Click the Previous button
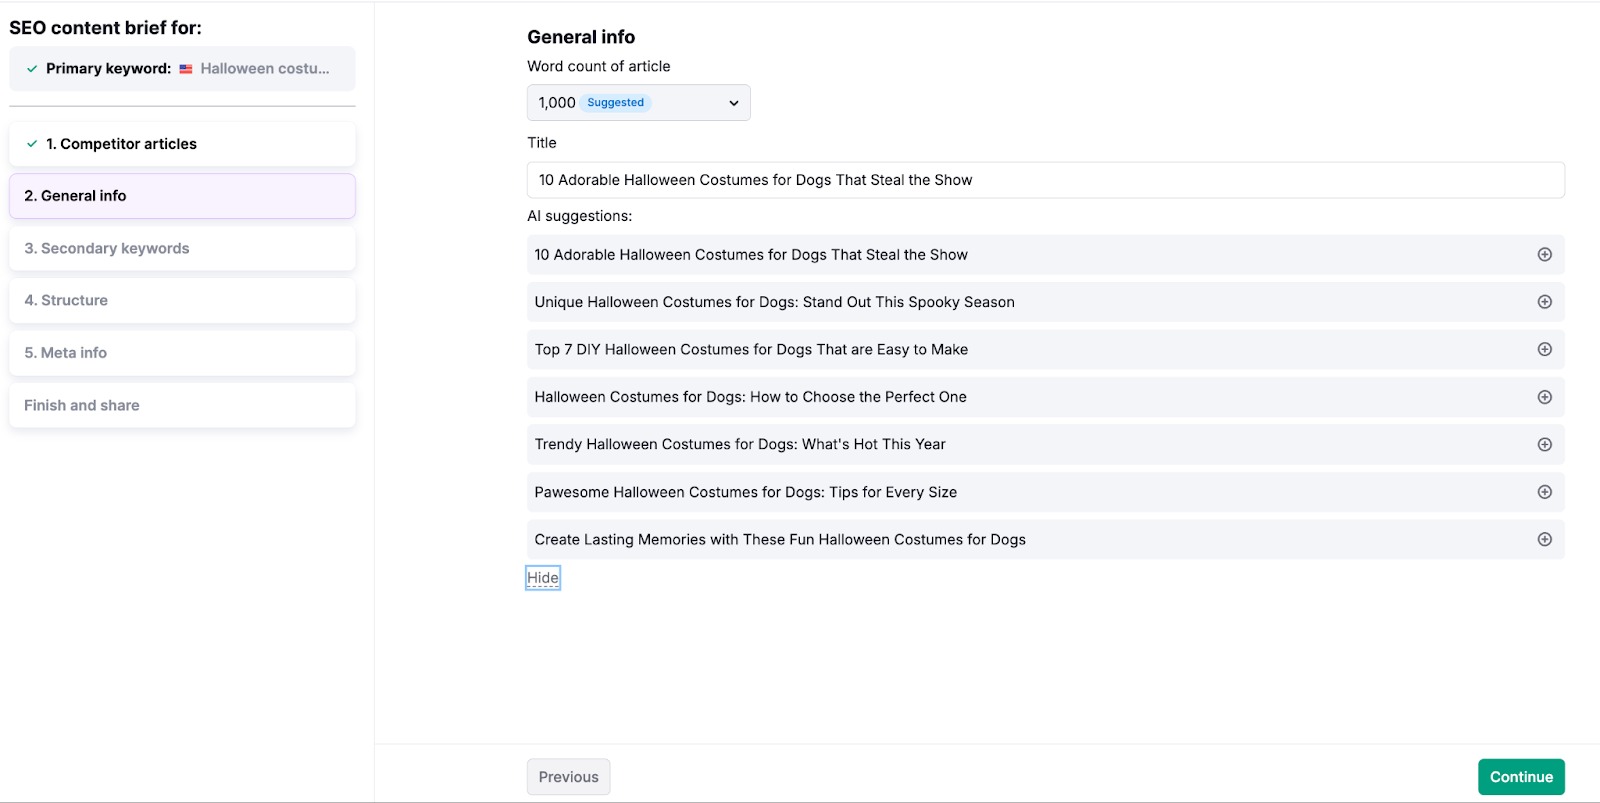 click(568, 776)
